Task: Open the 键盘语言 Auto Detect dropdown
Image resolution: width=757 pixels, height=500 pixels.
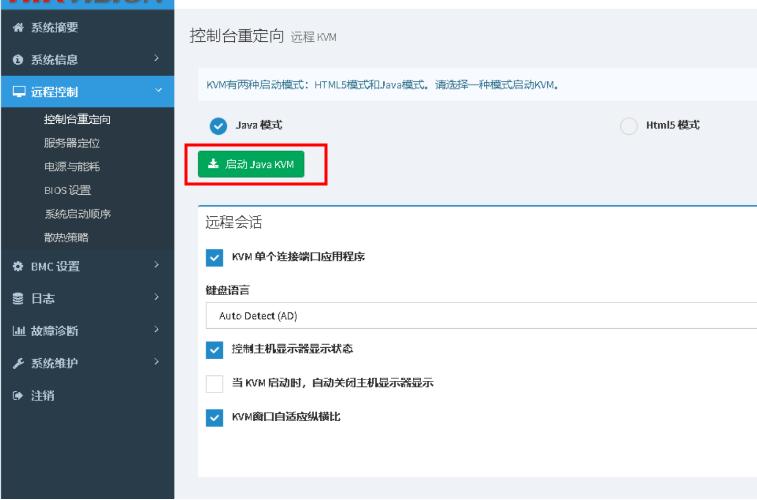Action: pyautogui.click(x=481, y=316)
